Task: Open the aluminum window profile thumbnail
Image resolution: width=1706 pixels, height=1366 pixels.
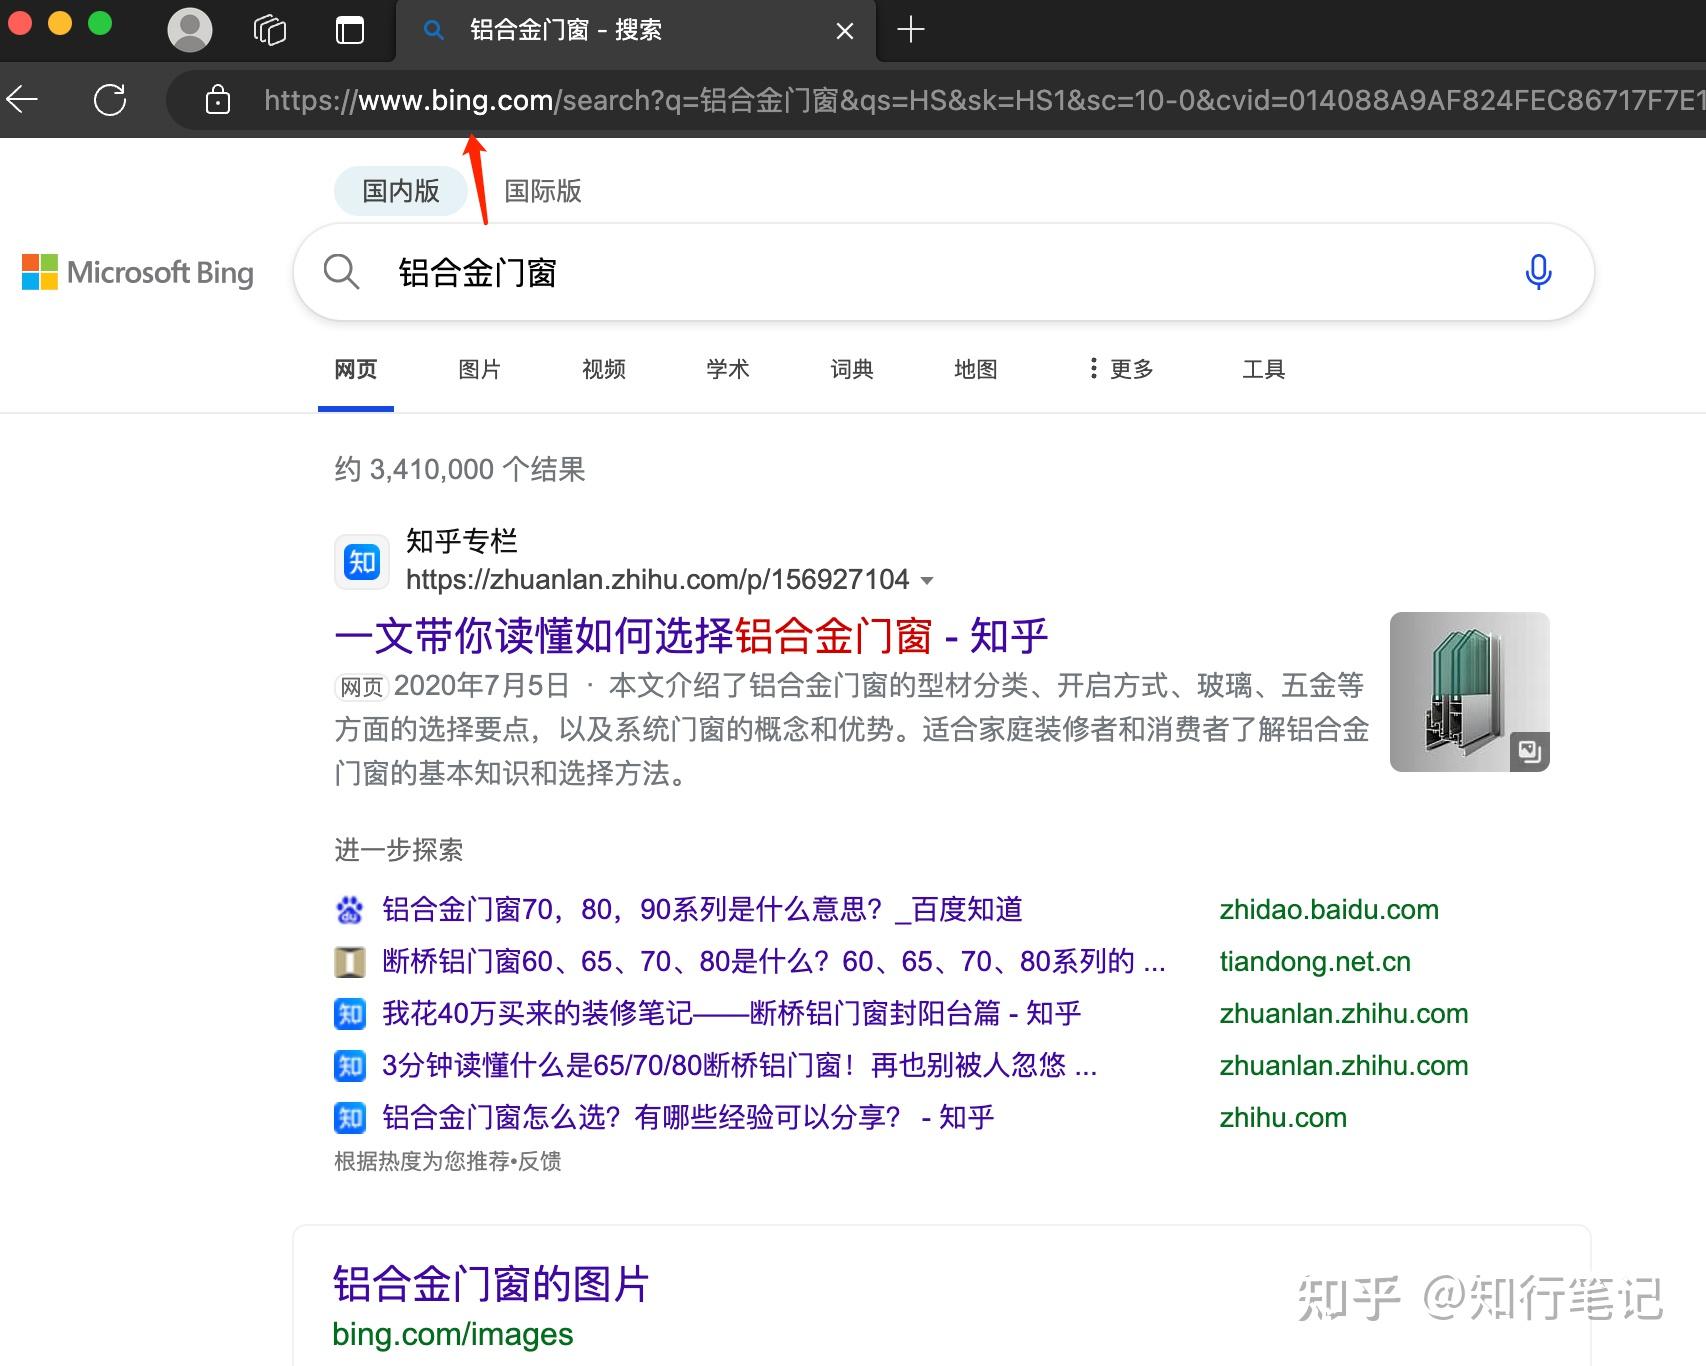Action: [1470, 692]
